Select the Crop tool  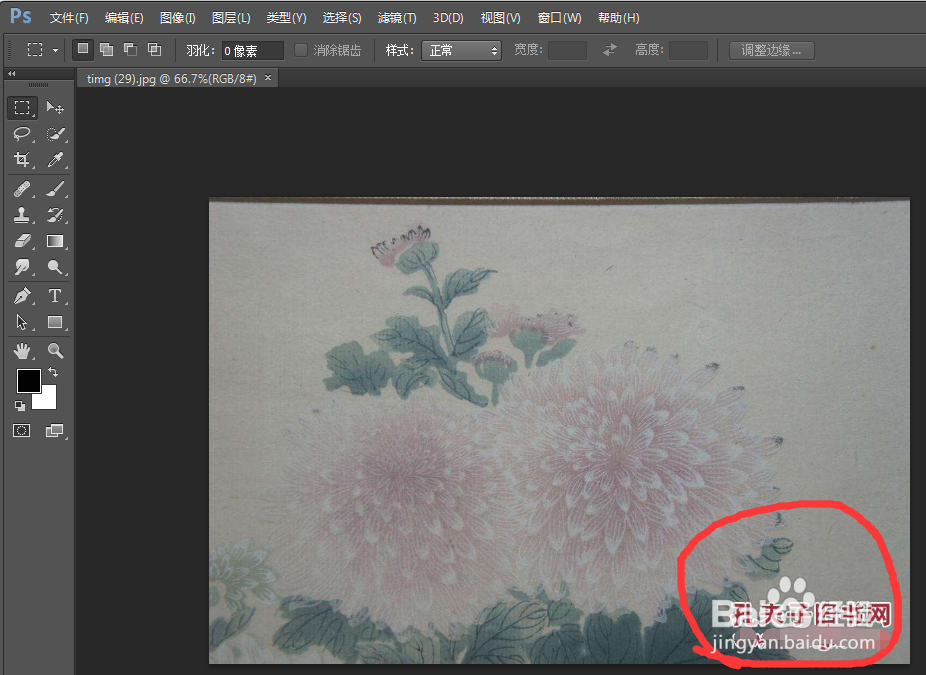[x=22, y=159]
